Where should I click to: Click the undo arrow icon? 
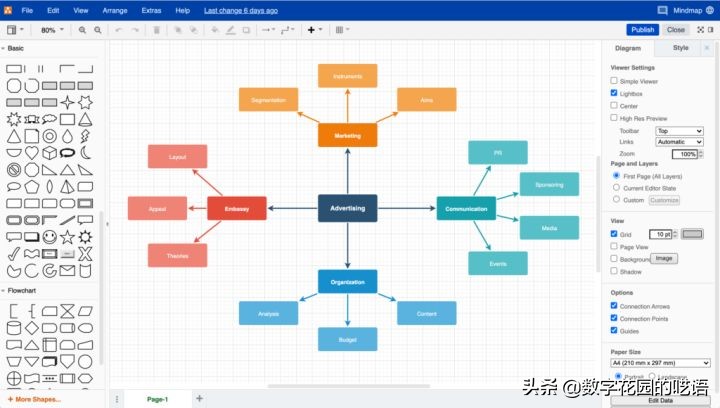click(x=119, y=30)
